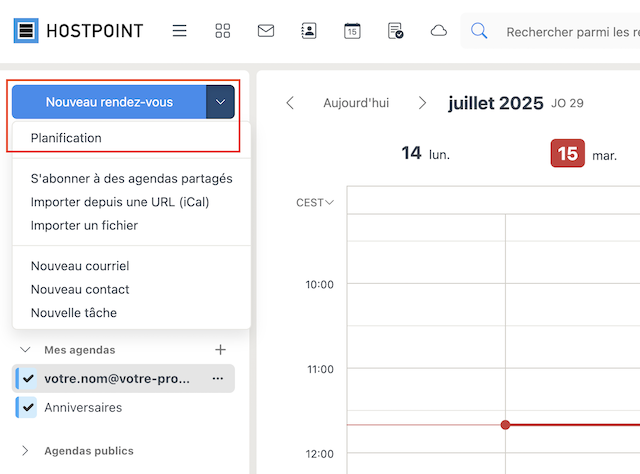Uncheck the votre.nom@votre-pro... calendar checkbox
Screen dimensions: 640x474
28,378
